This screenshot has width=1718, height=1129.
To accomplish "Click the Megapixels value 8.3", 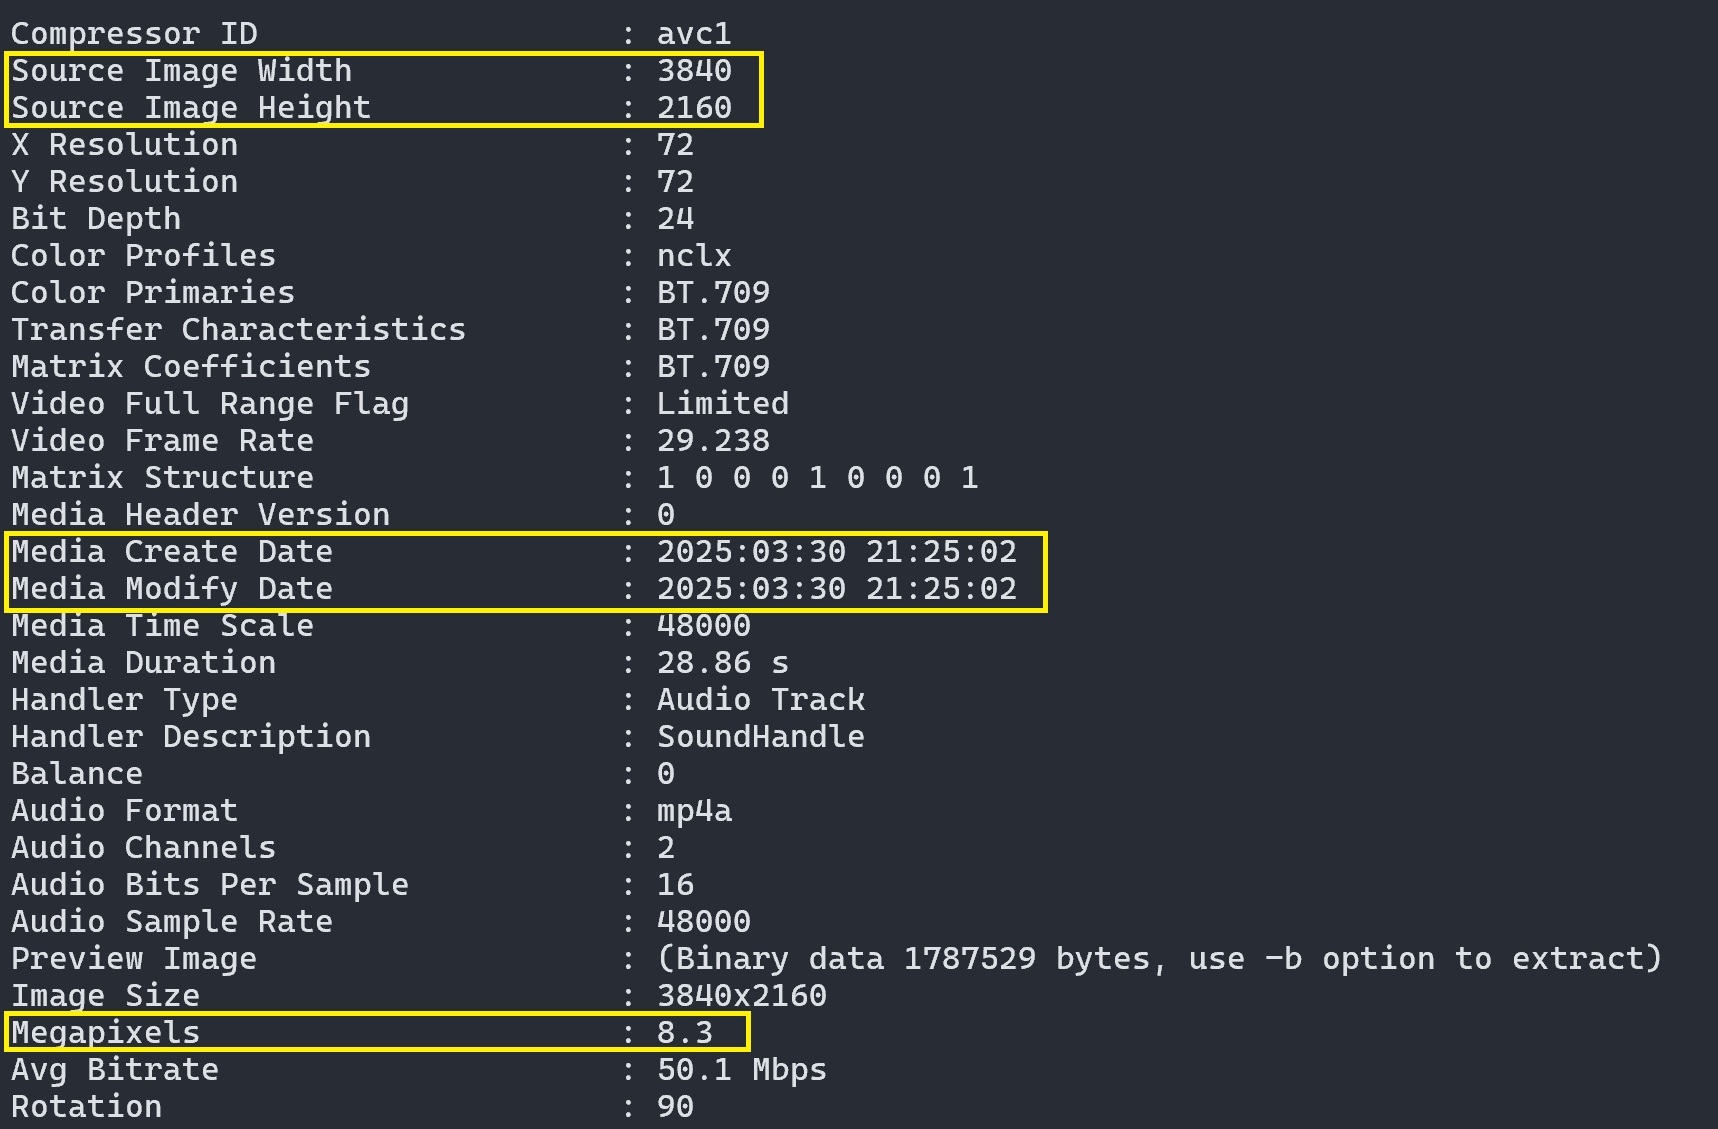I will (684, 1033).
